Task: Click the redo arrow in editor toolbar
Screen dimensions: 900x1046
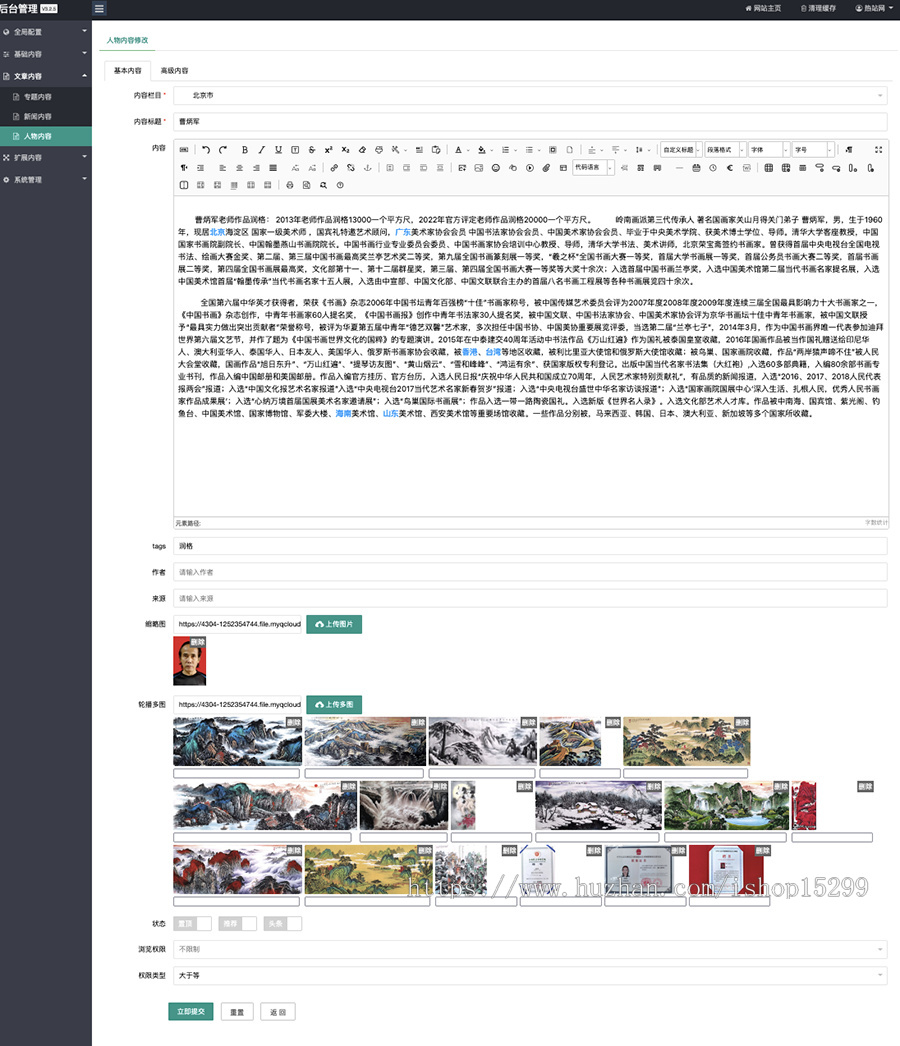Action: tap(223, 150)
